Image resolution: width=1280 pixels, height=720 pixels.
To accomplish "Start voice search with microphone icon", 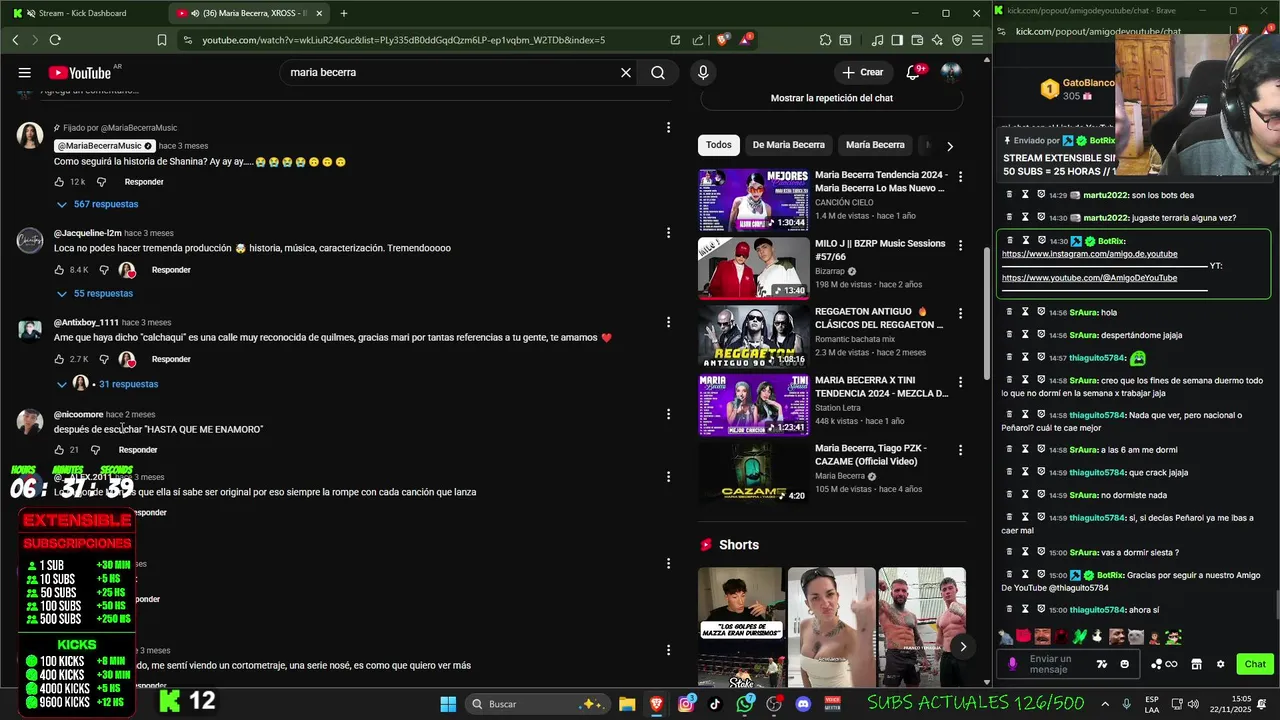I will pos(703,72).
